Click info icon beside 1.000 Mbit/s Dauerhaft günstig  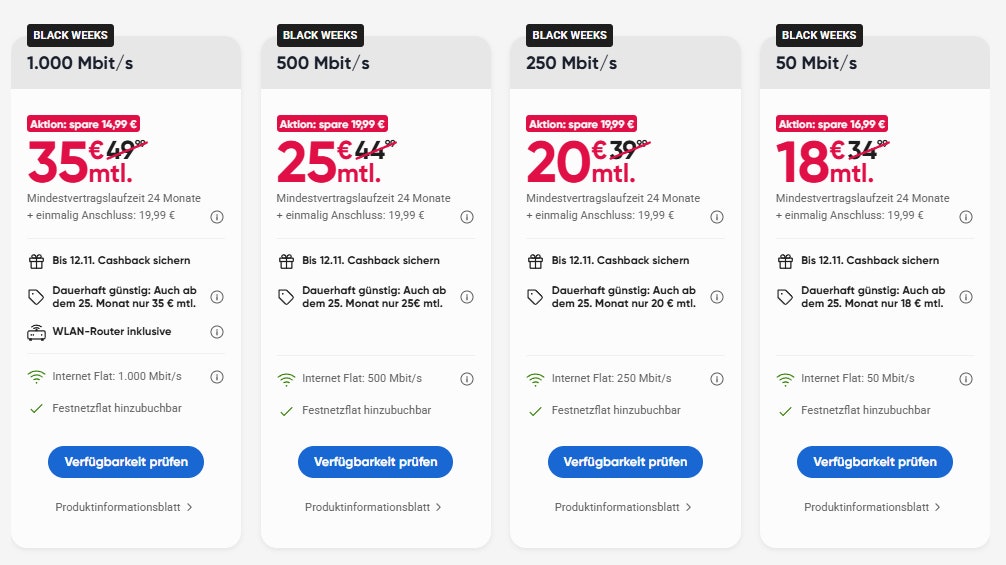point(217,297)
